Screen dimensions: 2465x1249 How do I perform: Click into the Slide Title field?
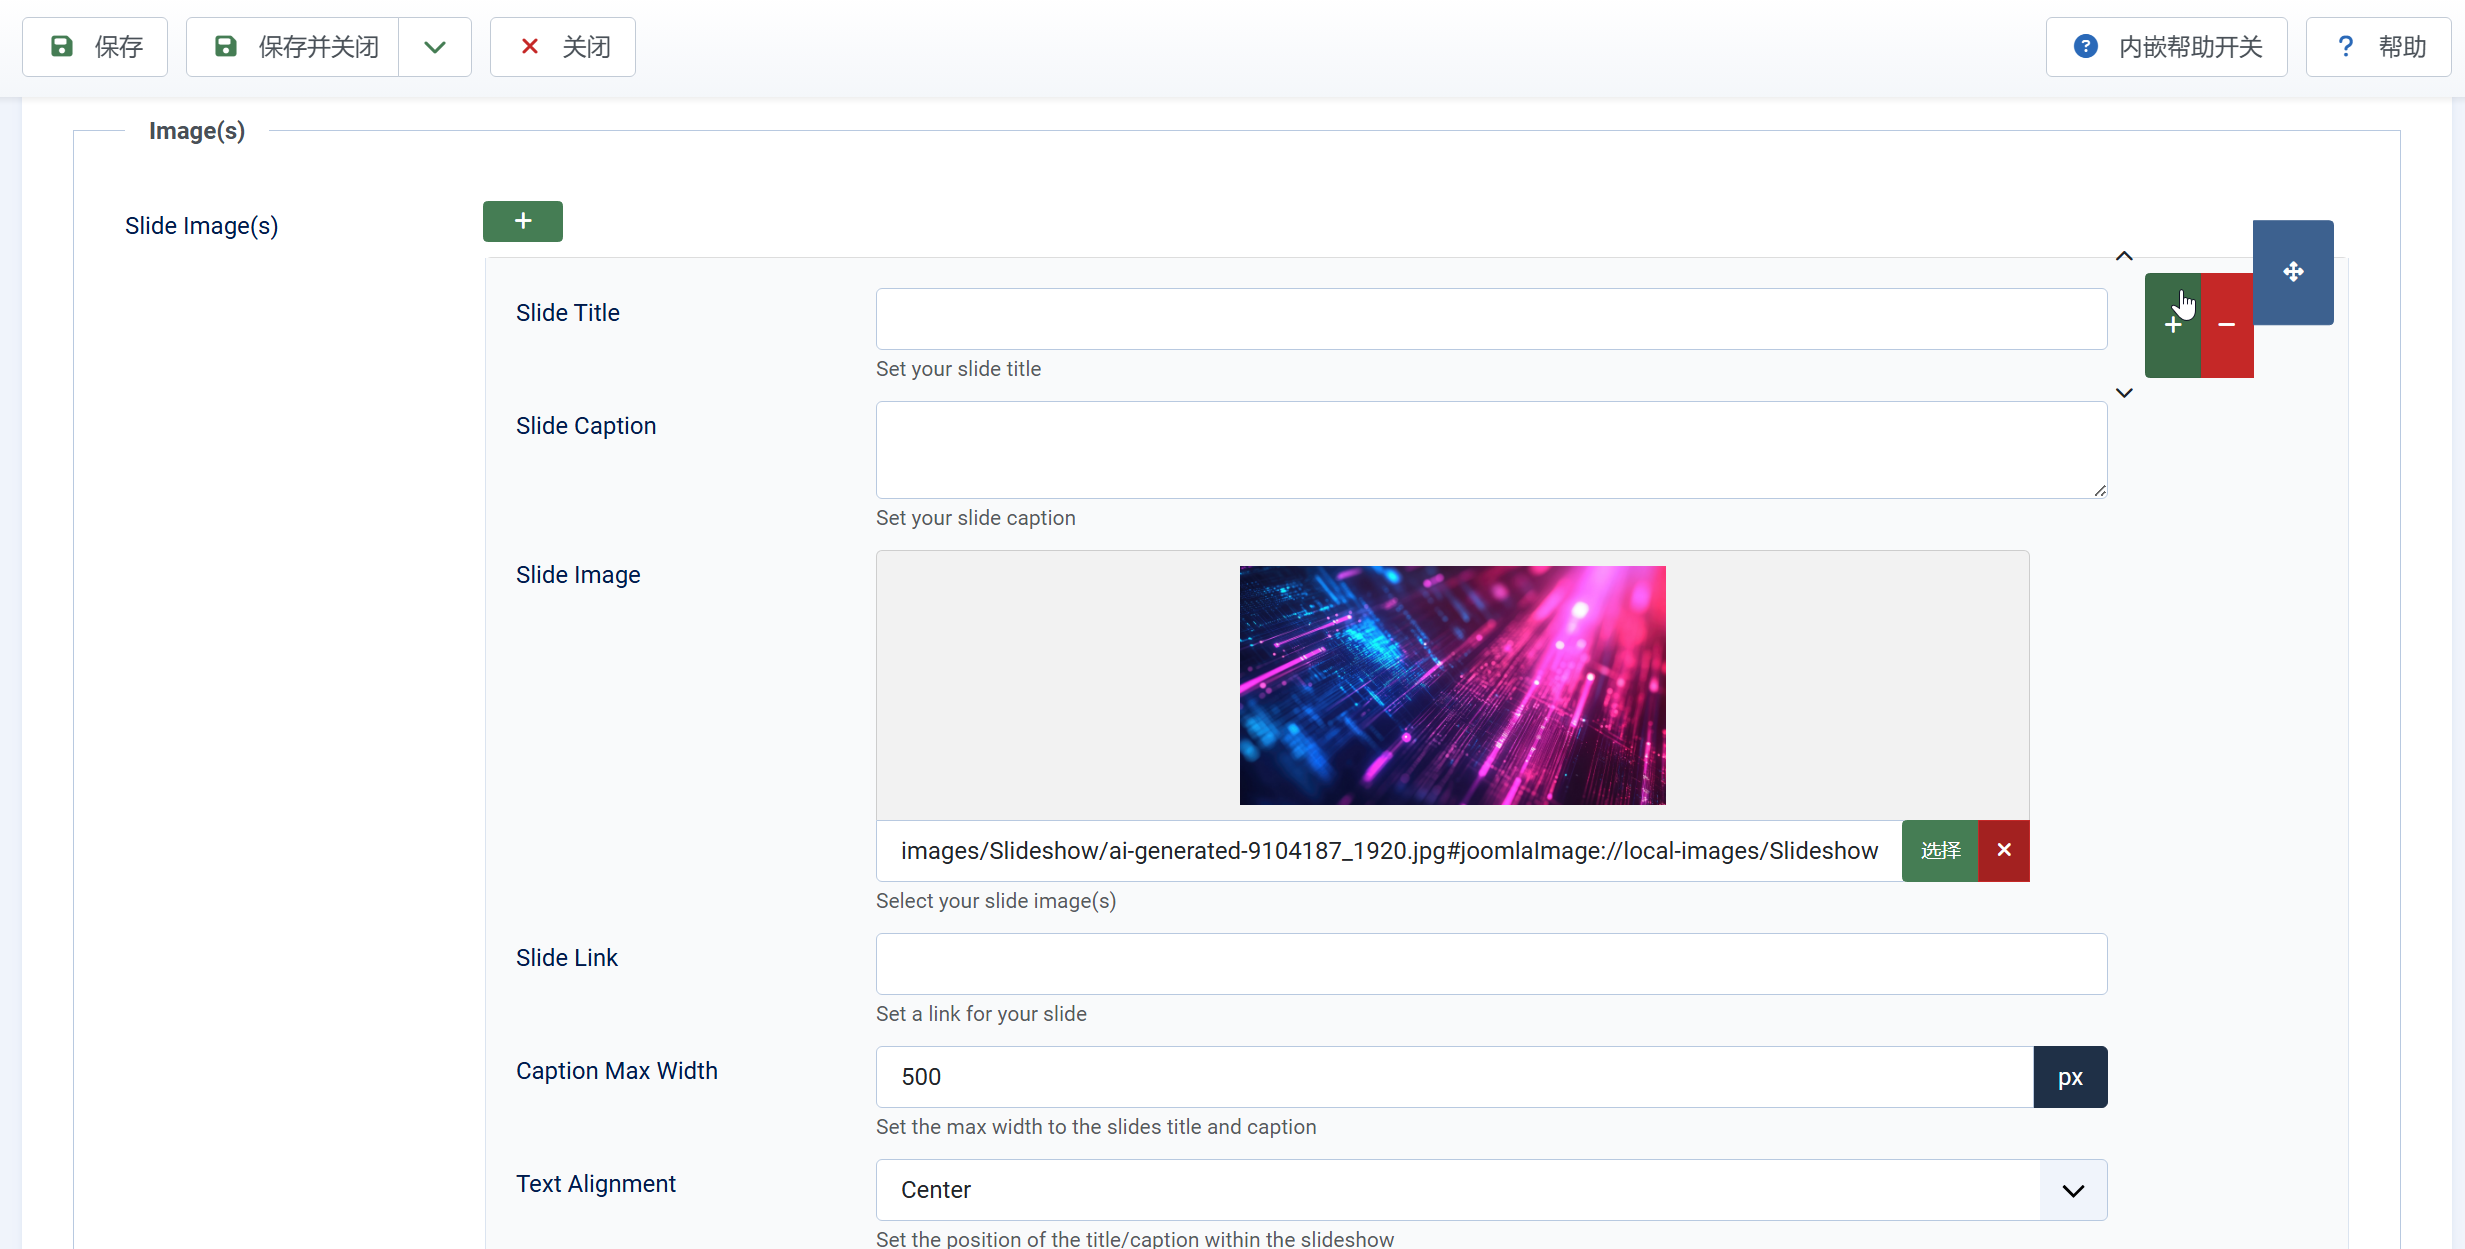tap(1491, 319)
